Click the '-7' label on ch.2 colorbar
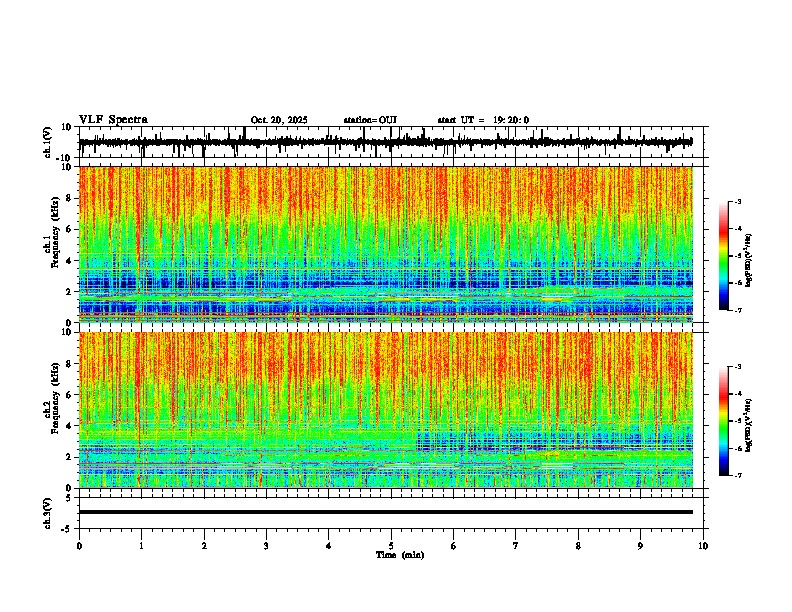Viewport: 792px width, 612px height. (x=738, y=475)
